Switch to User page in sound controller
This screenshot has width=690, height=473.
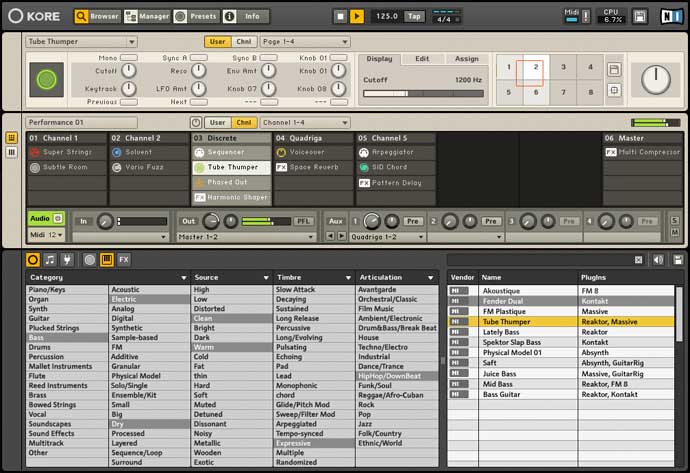coord(217,41)
